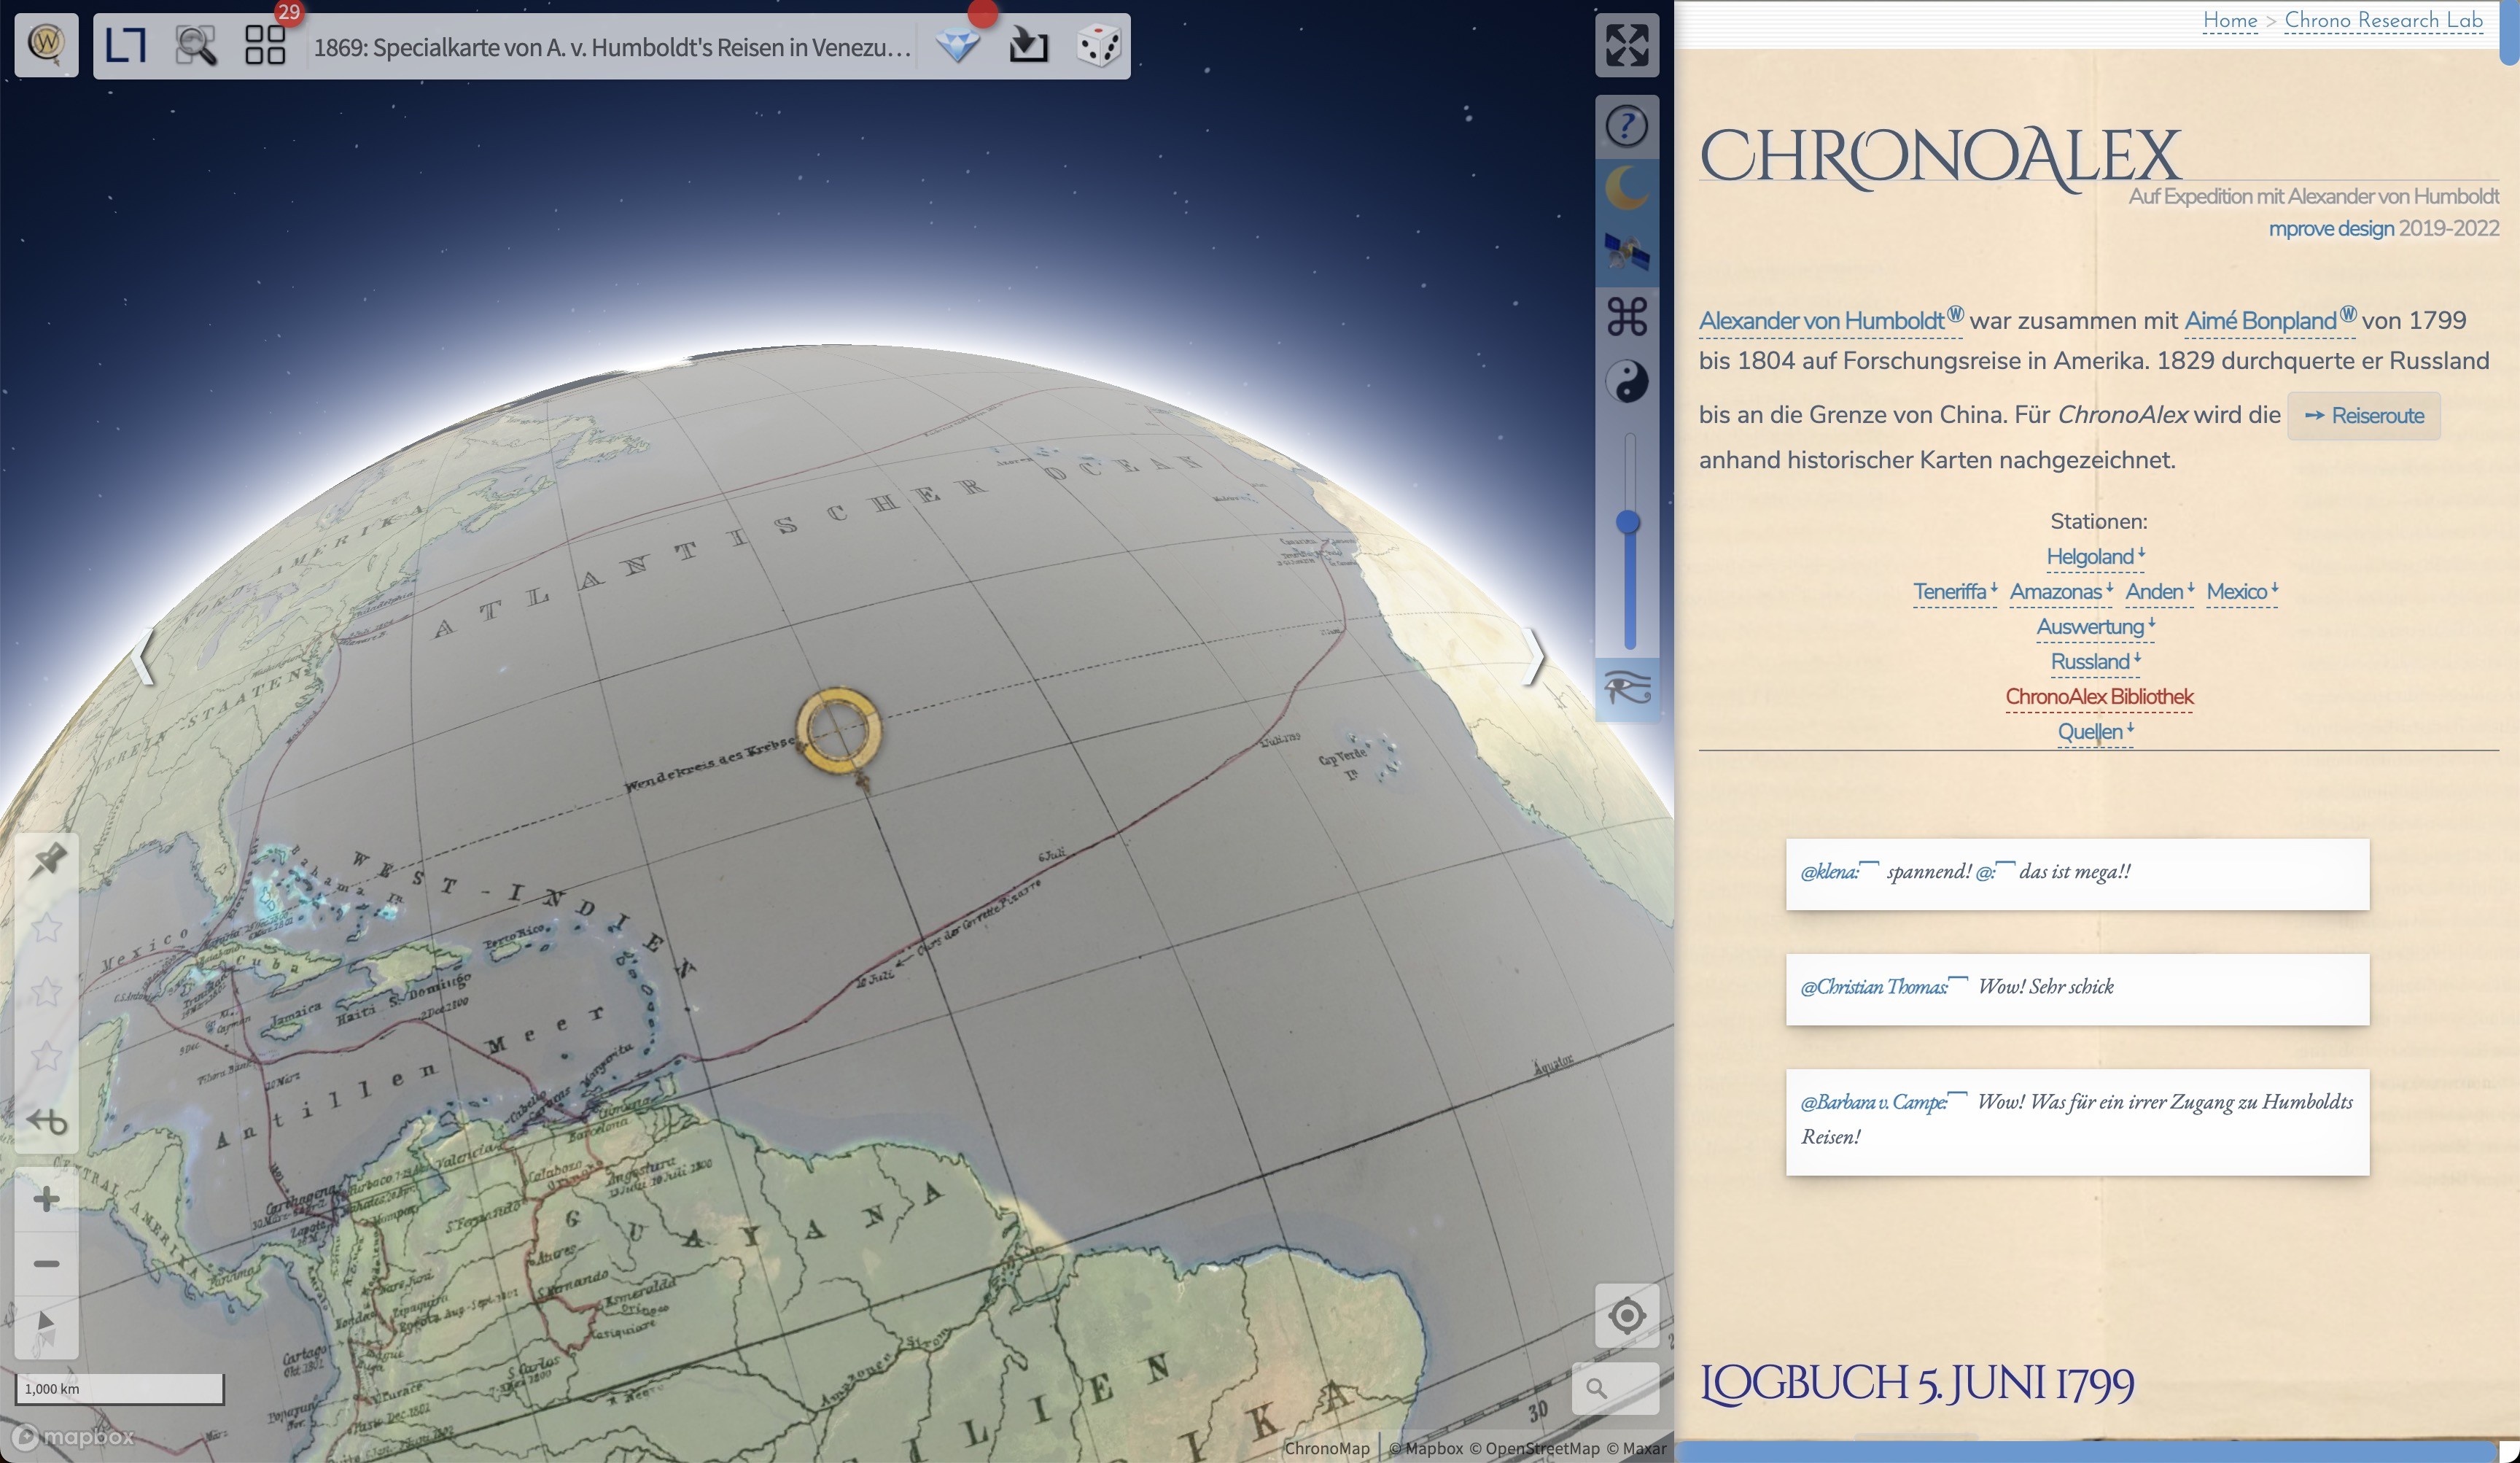The height and width of the screenshot is (1463, 2520).
Task: Jump to Amazonas station
Action: (x=2060, y=591)
